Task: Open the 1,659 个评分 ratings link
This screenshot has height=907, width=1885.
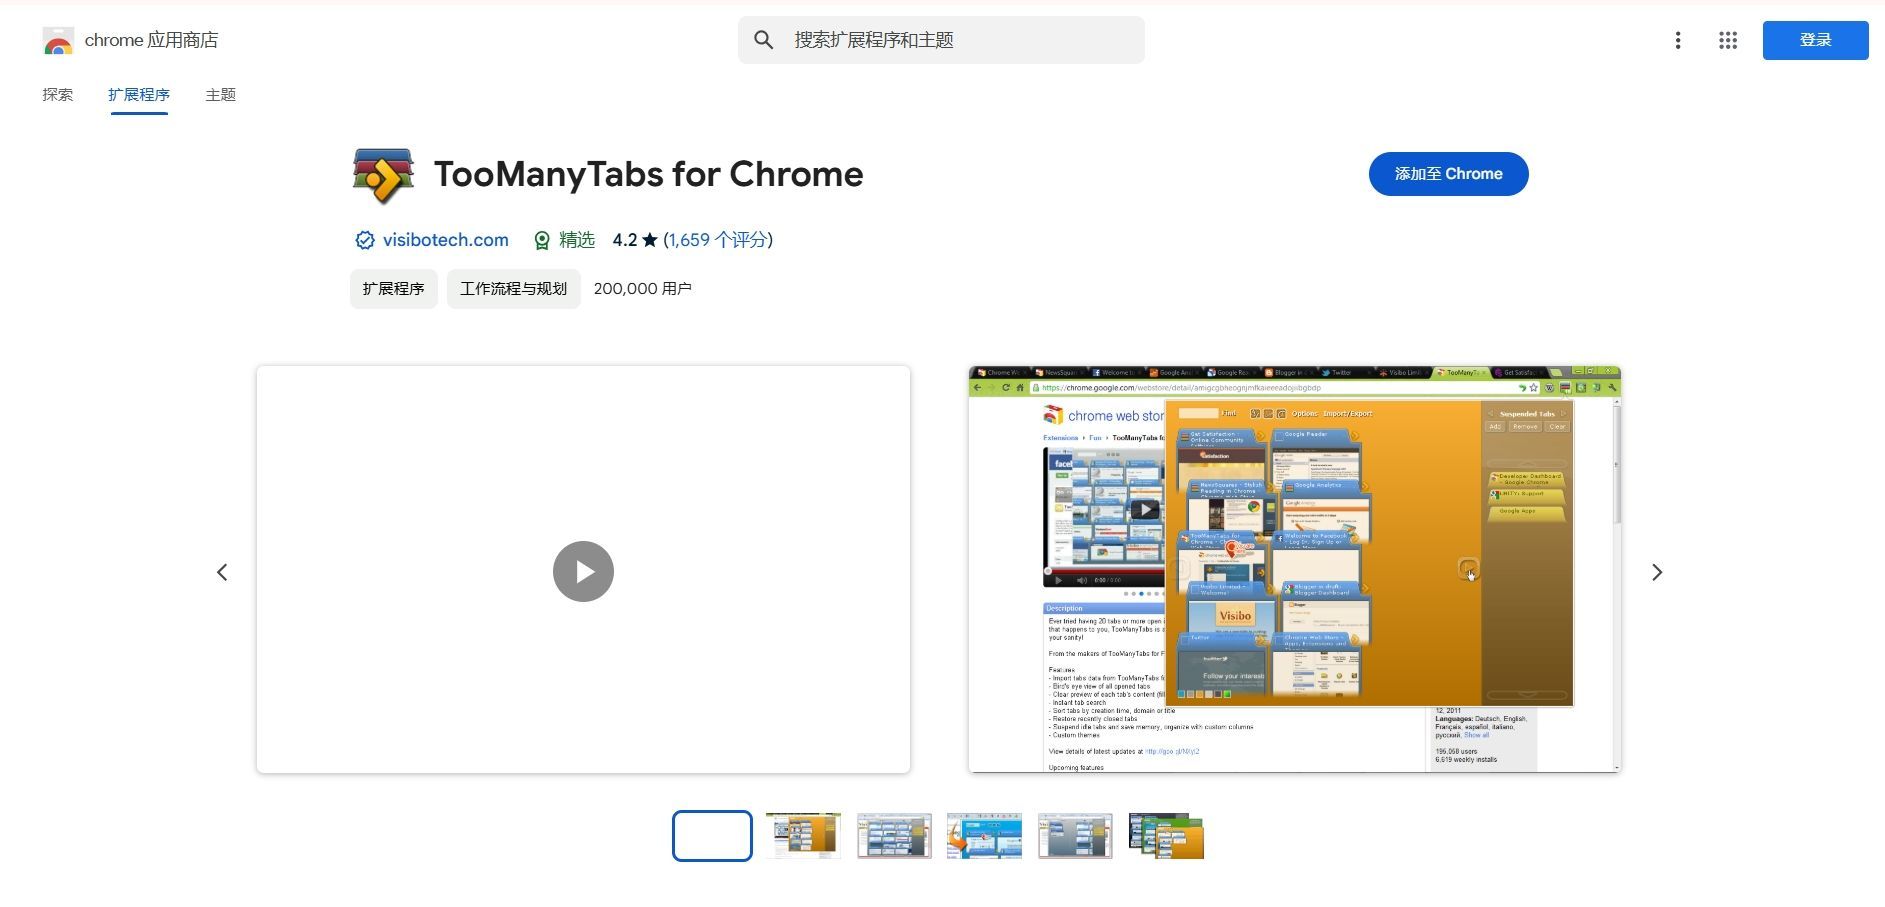Action: pyautogui.click(x=718, y=240)
